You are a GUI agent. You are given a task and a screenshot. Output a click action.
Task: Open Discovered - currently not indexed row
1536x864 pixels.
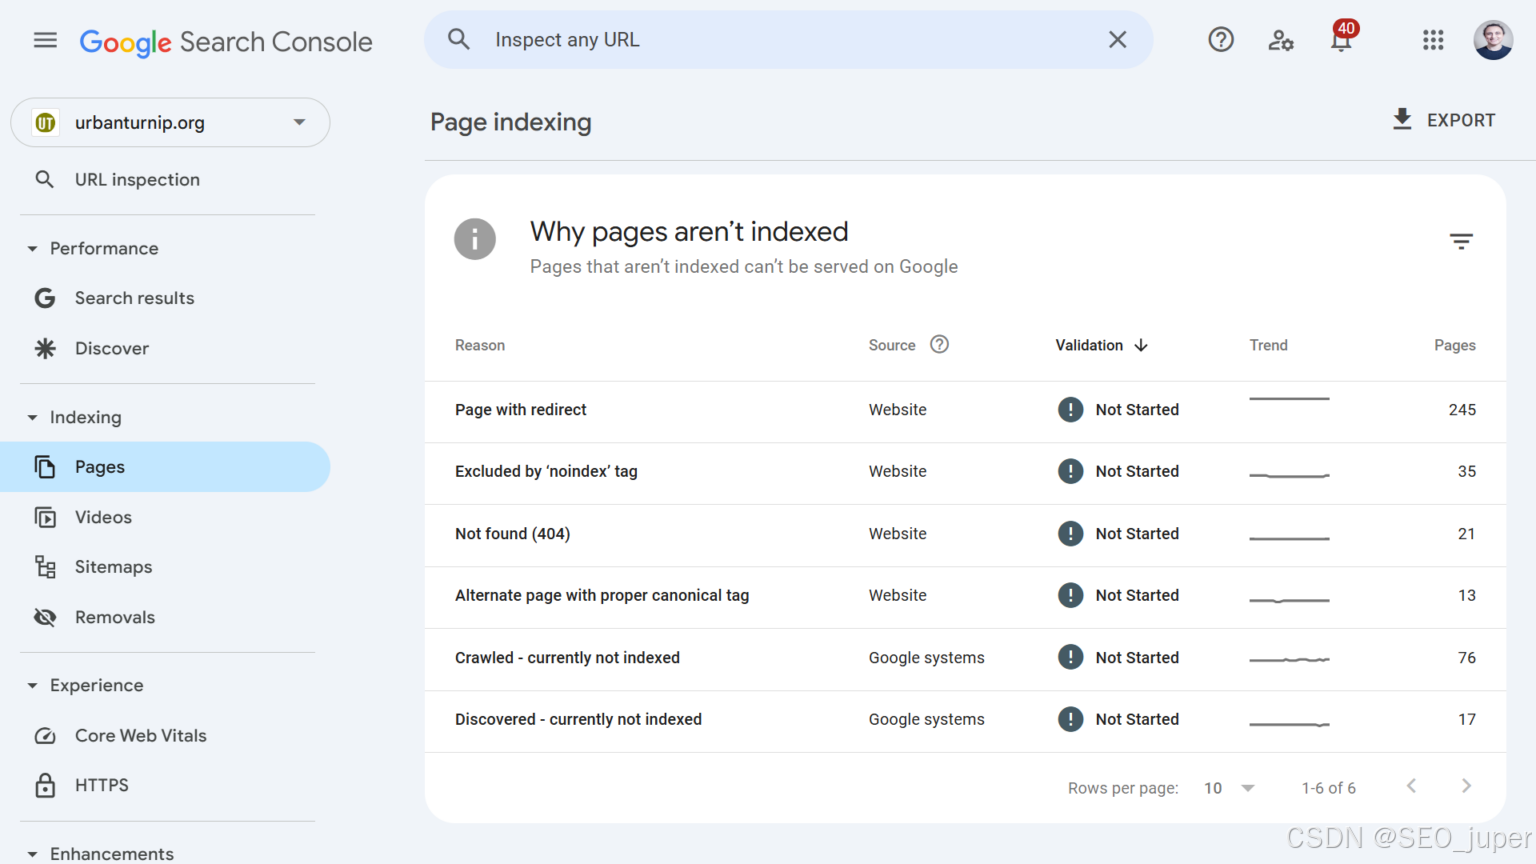point(965,720)
